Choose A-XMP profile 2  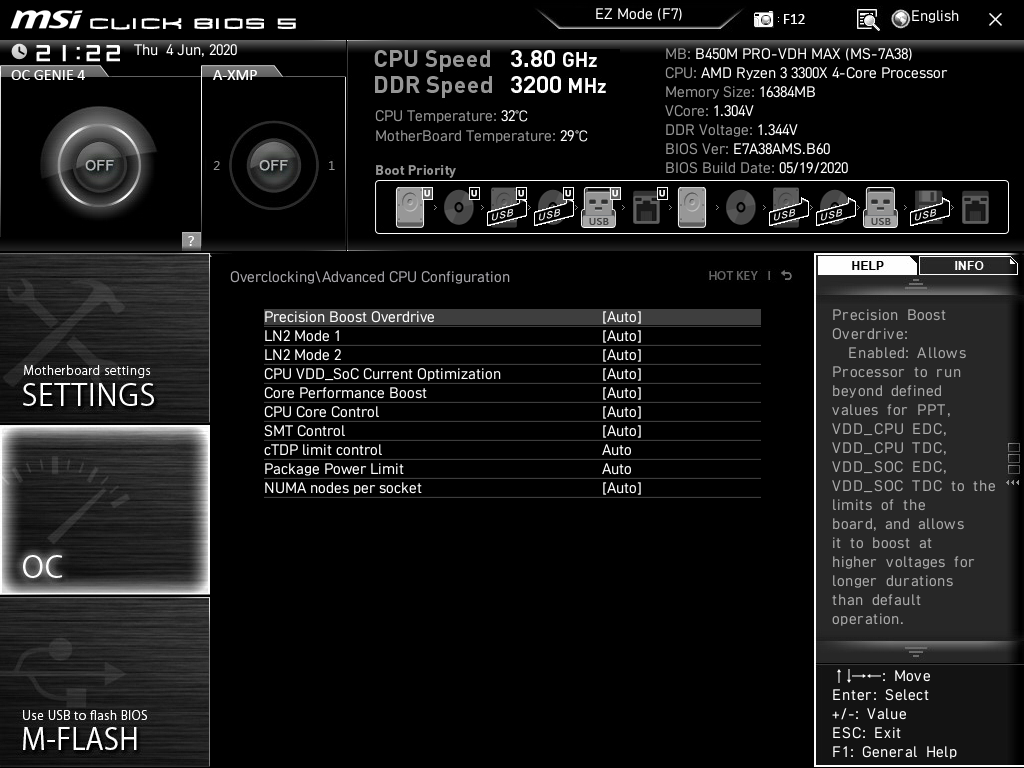217,166
